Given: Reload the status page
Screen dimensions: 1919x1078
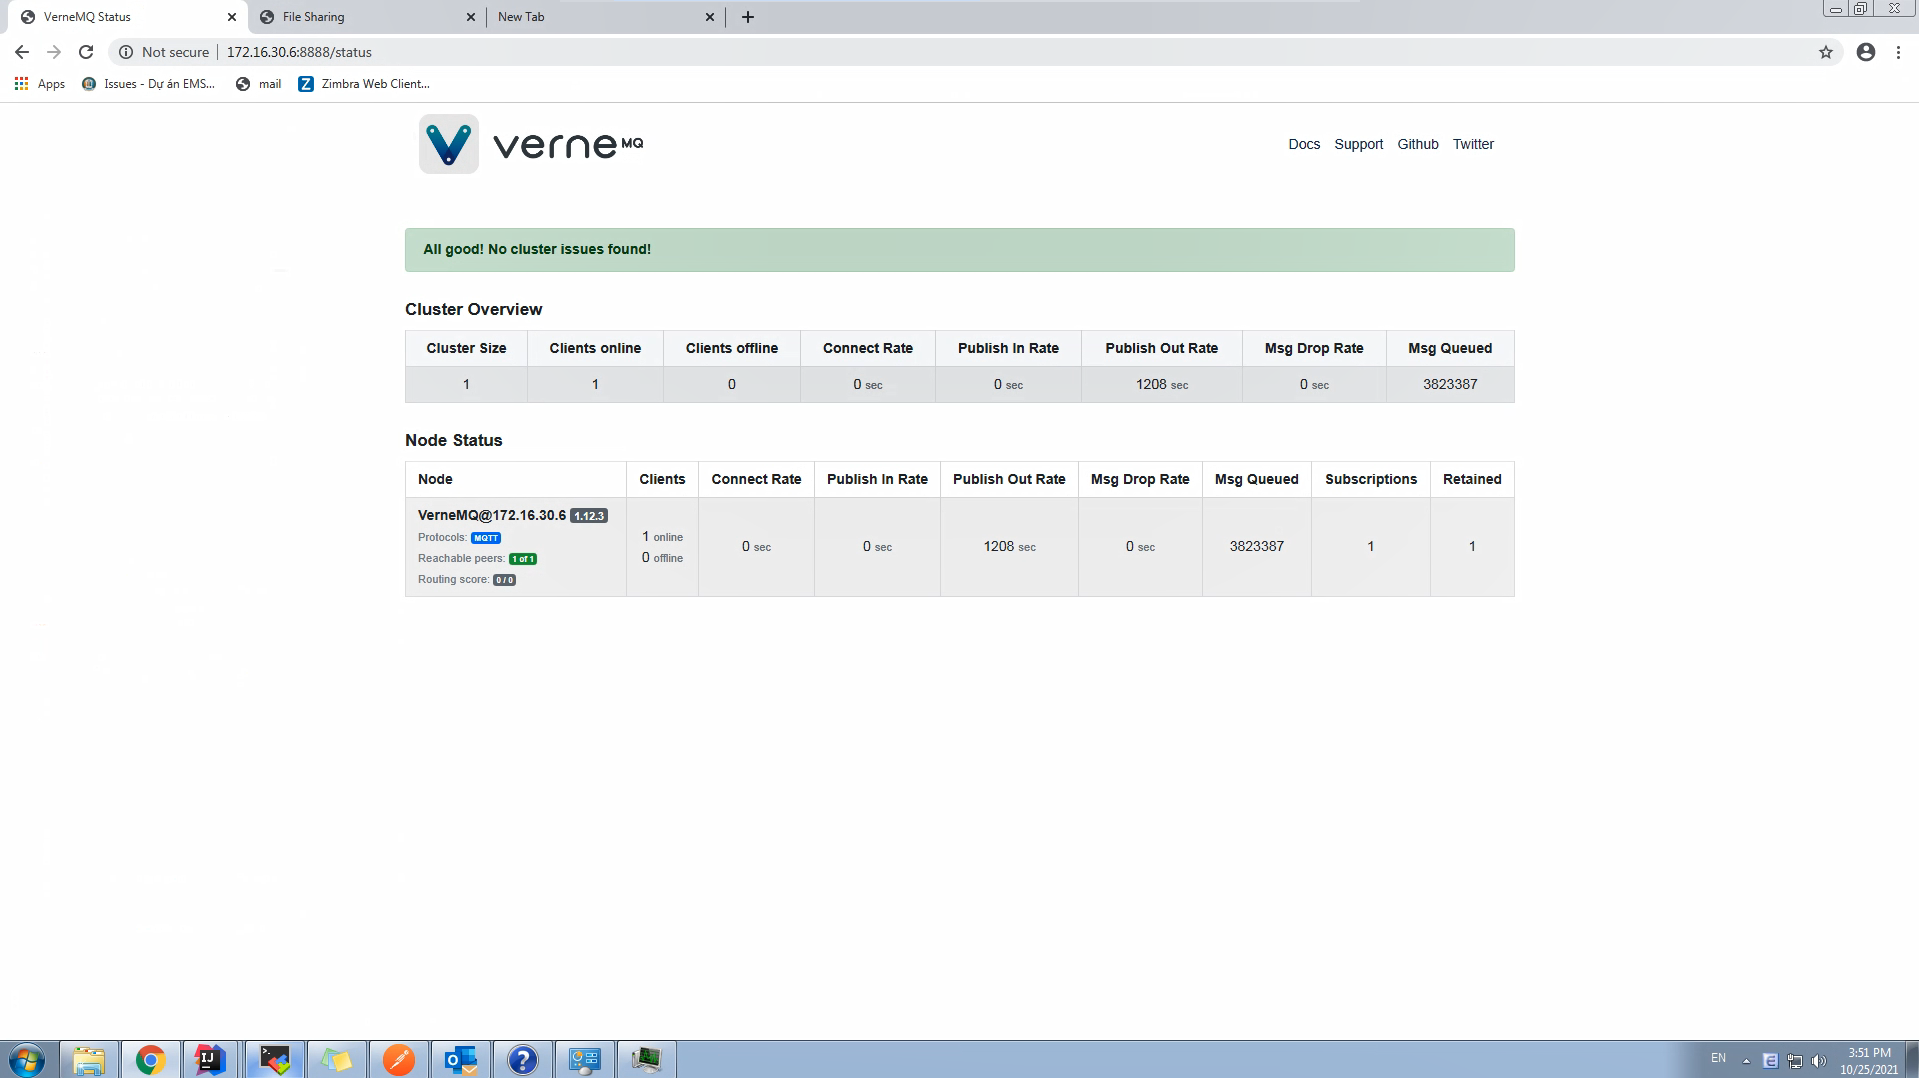Looking at the screenshot, I should point(86,52).
